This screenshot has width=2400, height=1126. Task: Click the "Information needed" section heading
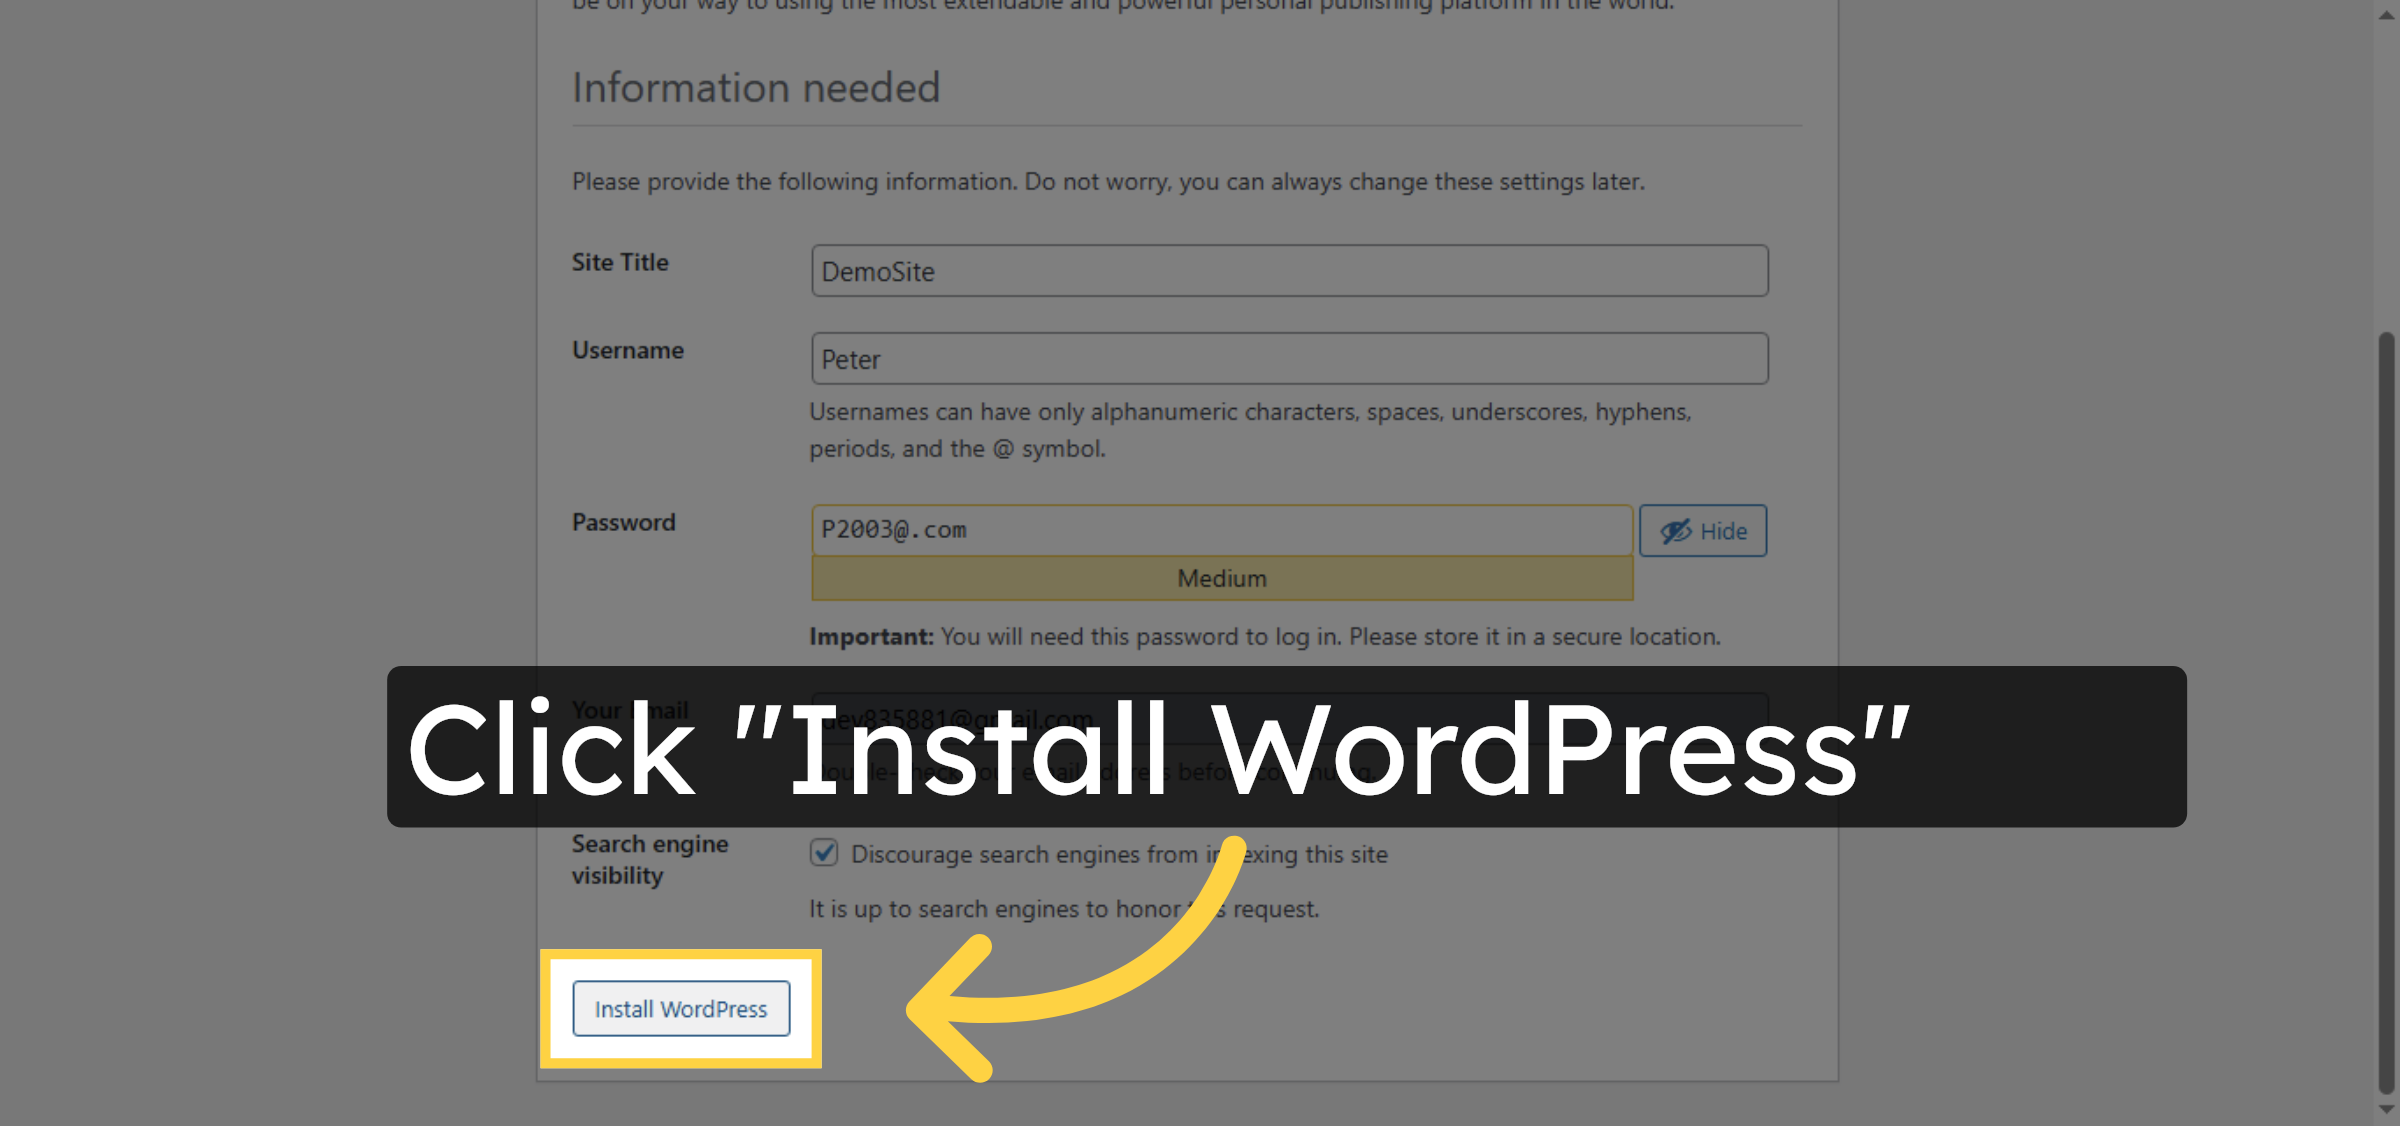[755, 88]
